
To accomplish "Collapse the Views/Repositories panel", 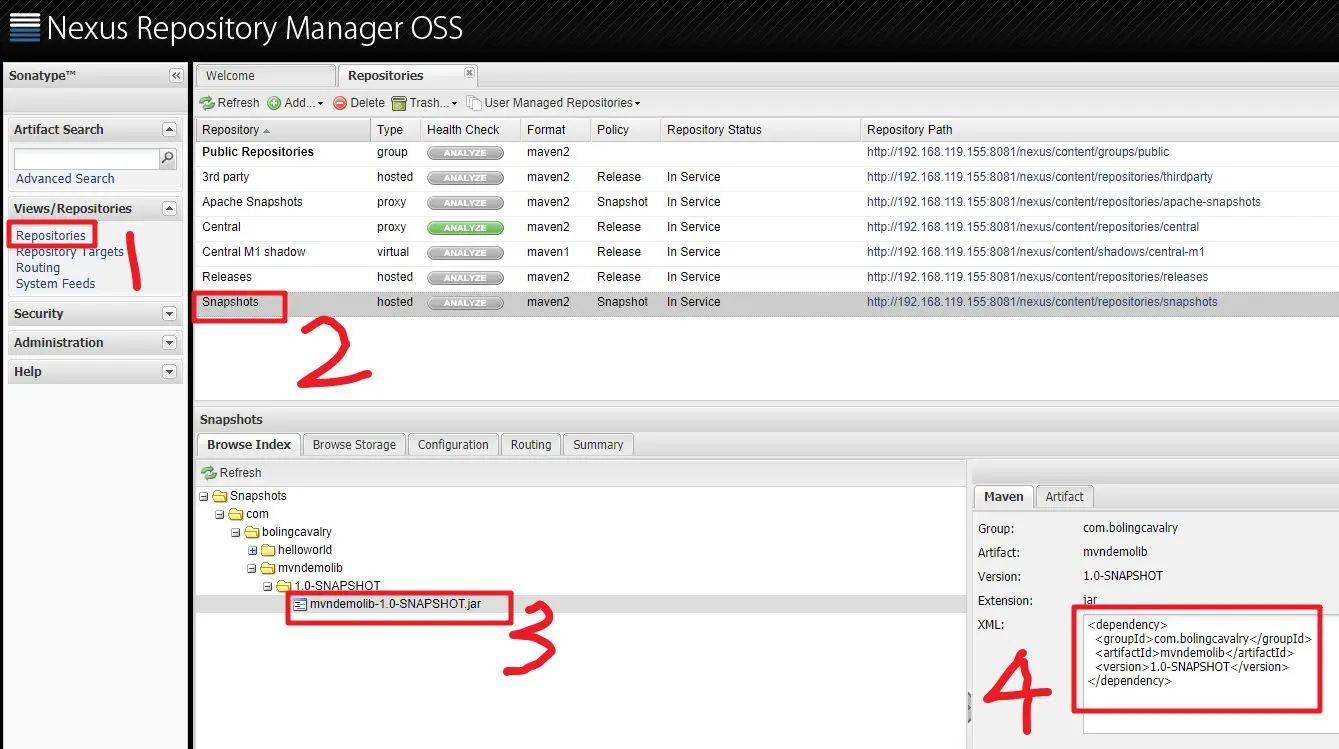I will click(x=169, y=209).
